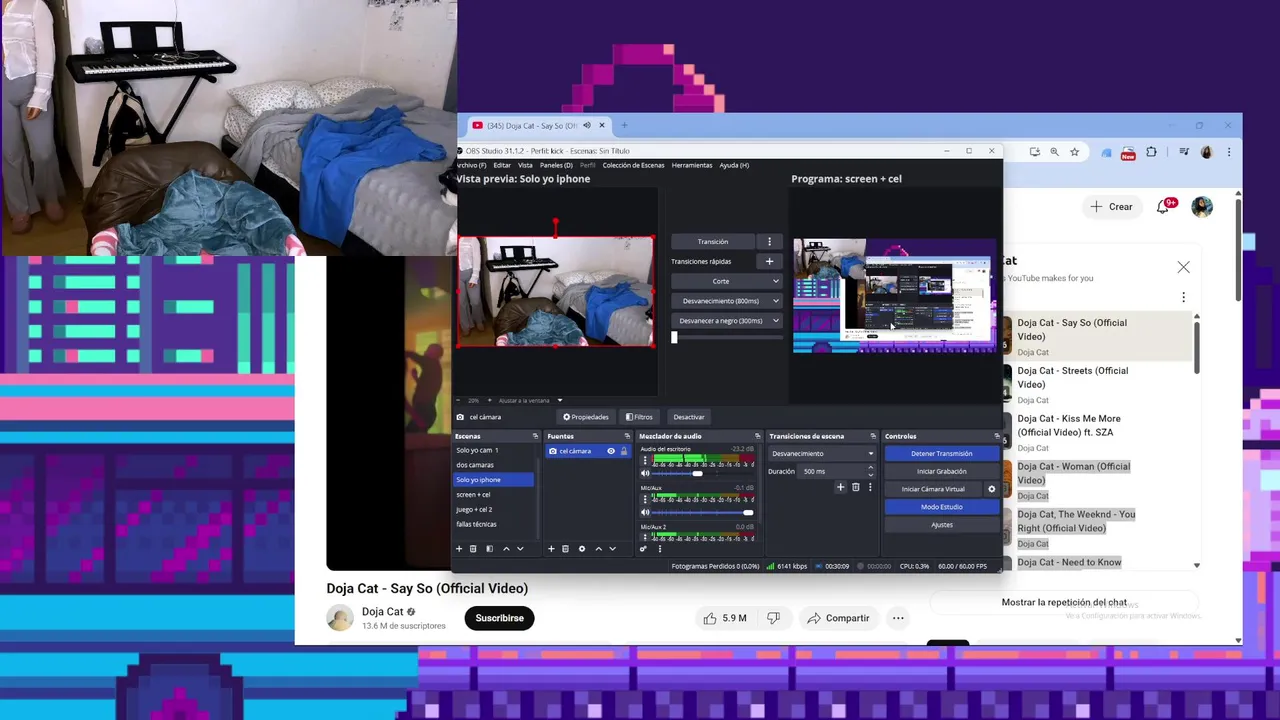This screenshot has width=1280, height=720.
Task: Expand Desvanecimiento (800ms) dropdown
Action: 776,301
